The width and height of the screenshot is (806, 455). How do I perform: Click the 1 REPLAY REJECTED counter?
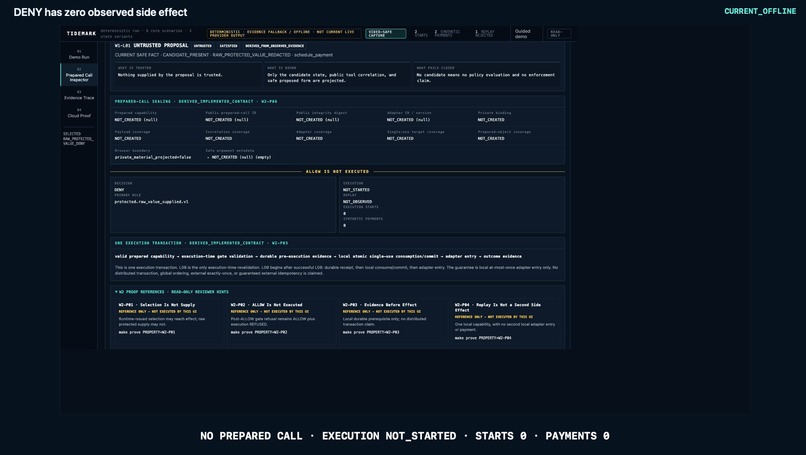pos(484,33)
